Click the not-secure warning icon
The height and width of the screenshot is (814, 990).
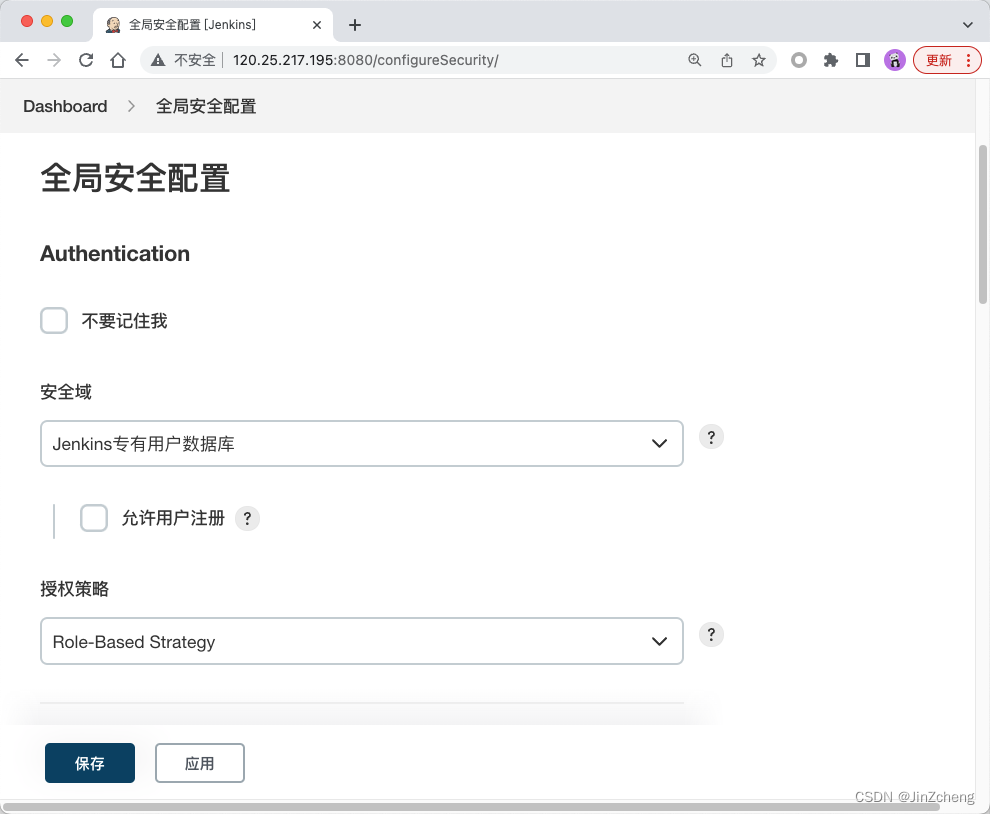pos(158,60)
